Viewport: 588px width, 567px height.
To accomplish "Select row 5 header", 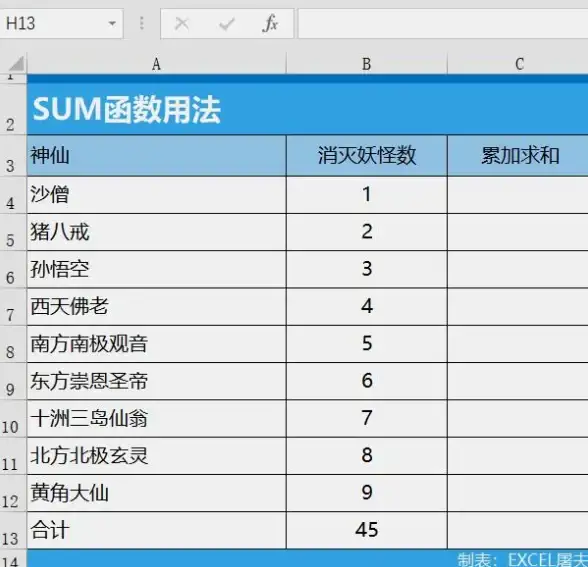I will (x=13, y=232).
